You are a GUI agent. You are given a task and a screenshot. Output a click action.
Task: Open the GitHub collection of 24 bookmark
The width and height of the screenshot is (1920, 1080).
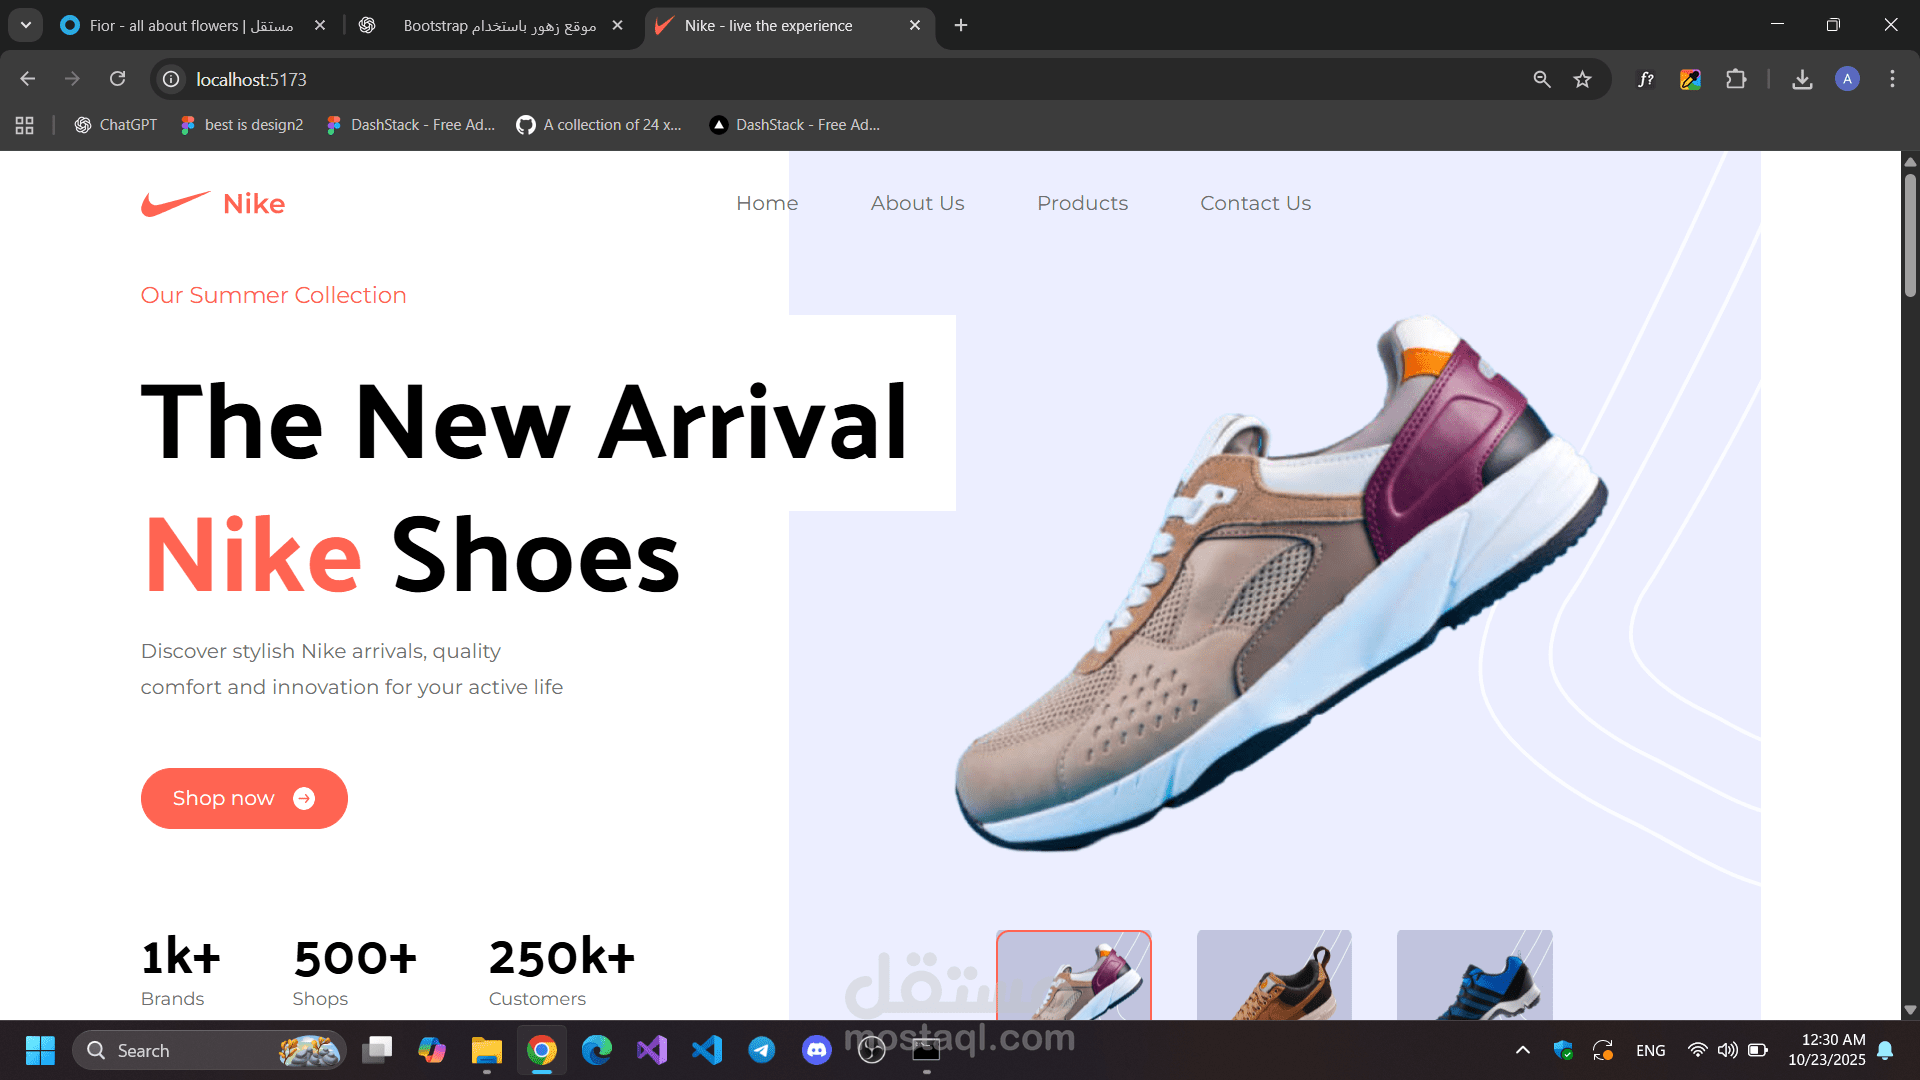coord(599,125)
